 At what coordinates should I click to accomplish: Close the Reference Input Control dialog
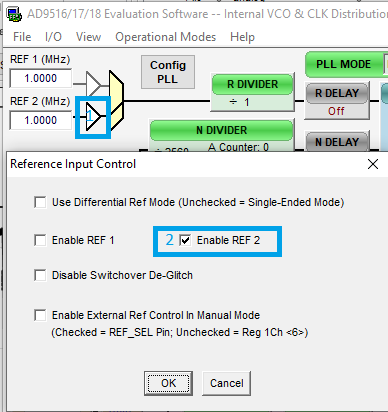coord(373,164)
